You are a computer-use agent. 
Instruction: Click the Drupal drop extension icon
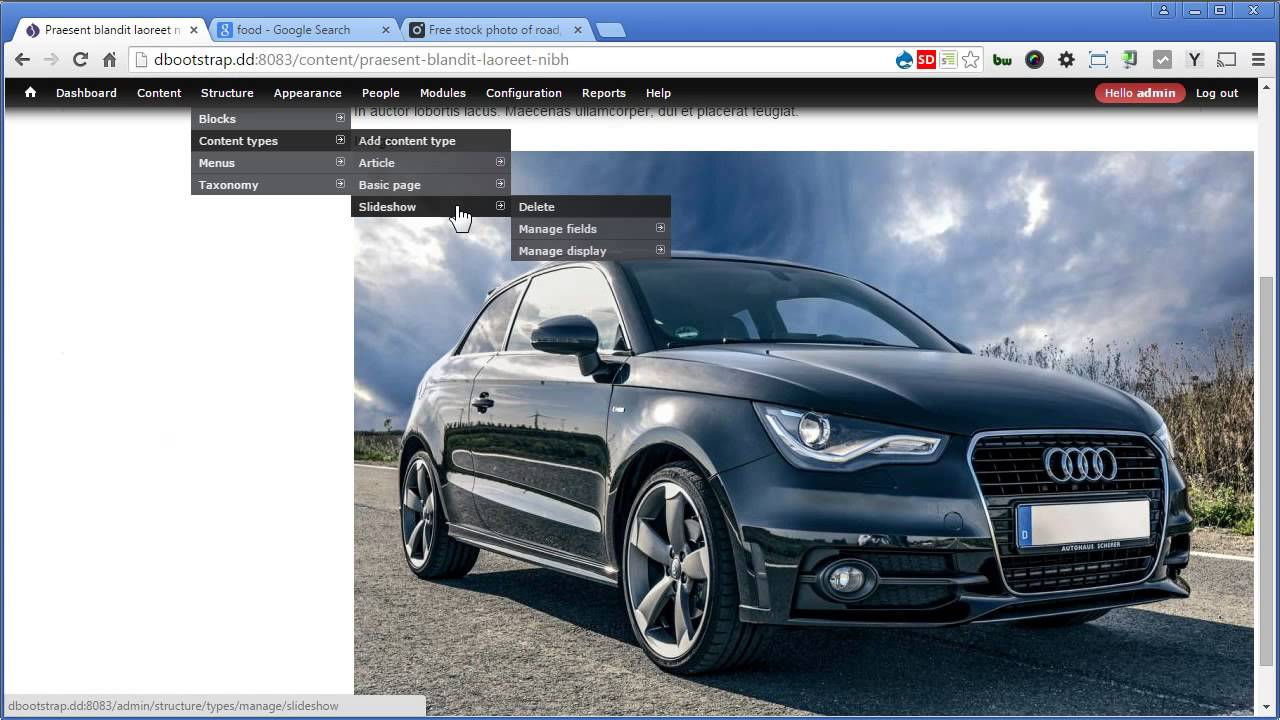click(904, 60)
